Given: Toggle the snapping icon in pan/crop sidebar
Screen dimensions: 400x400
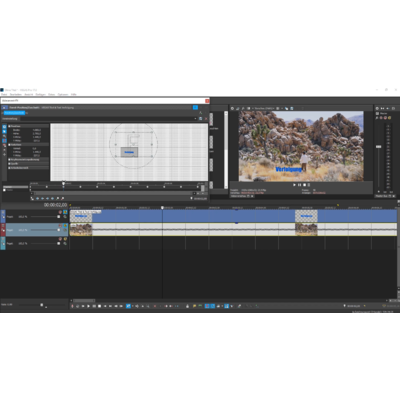Looking at the screenshot, I should (4, 141).
